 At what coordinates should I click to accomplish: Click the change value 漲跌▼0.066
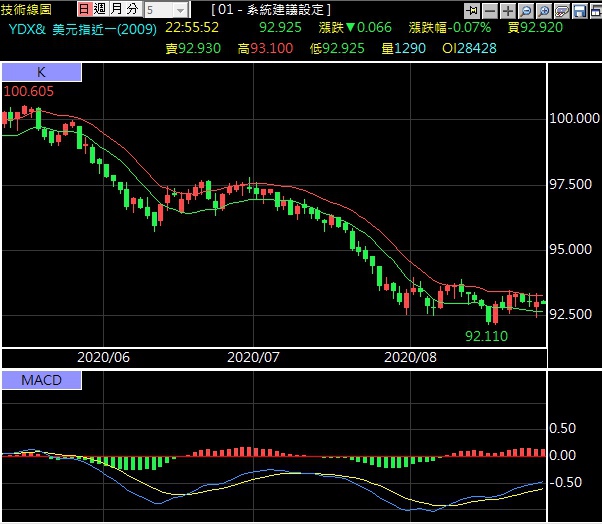tap(355, 27)
